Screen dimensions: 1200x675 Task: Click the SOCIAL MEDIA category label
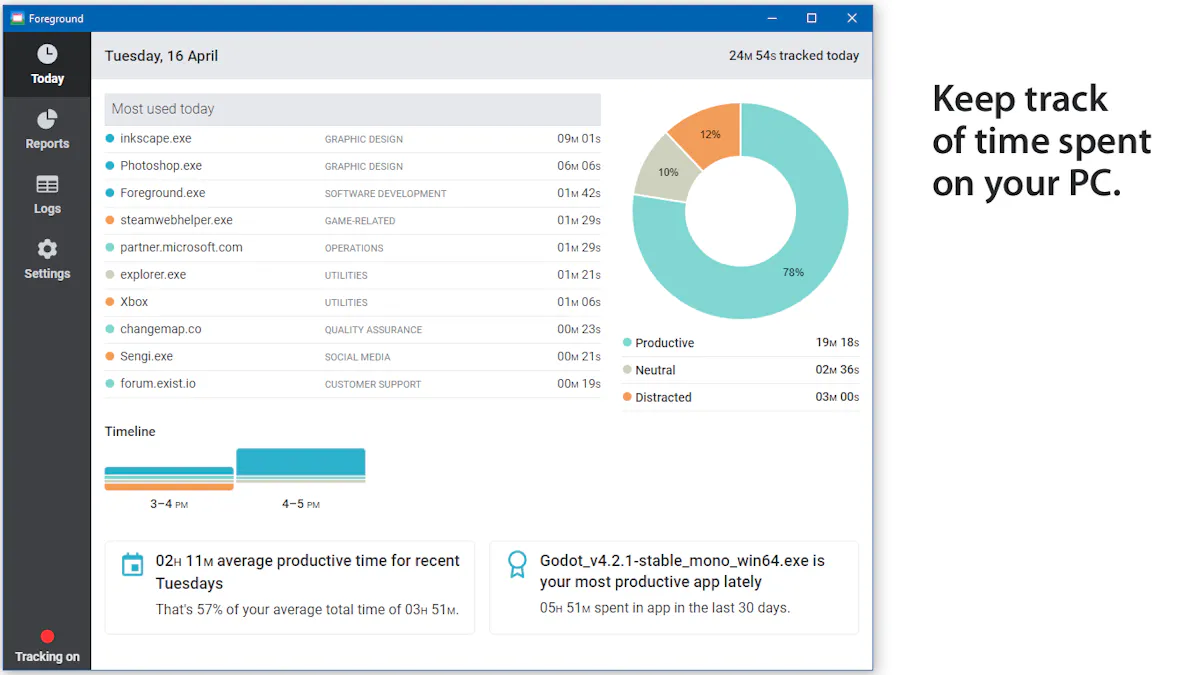coord(357,357)
